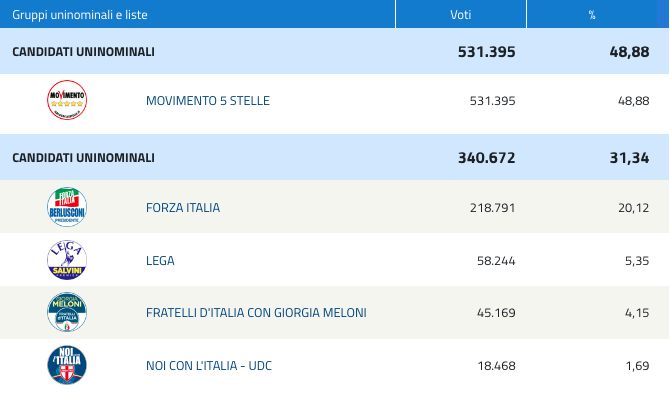Click the Lega Salvini party logo

tap(67, 260)
